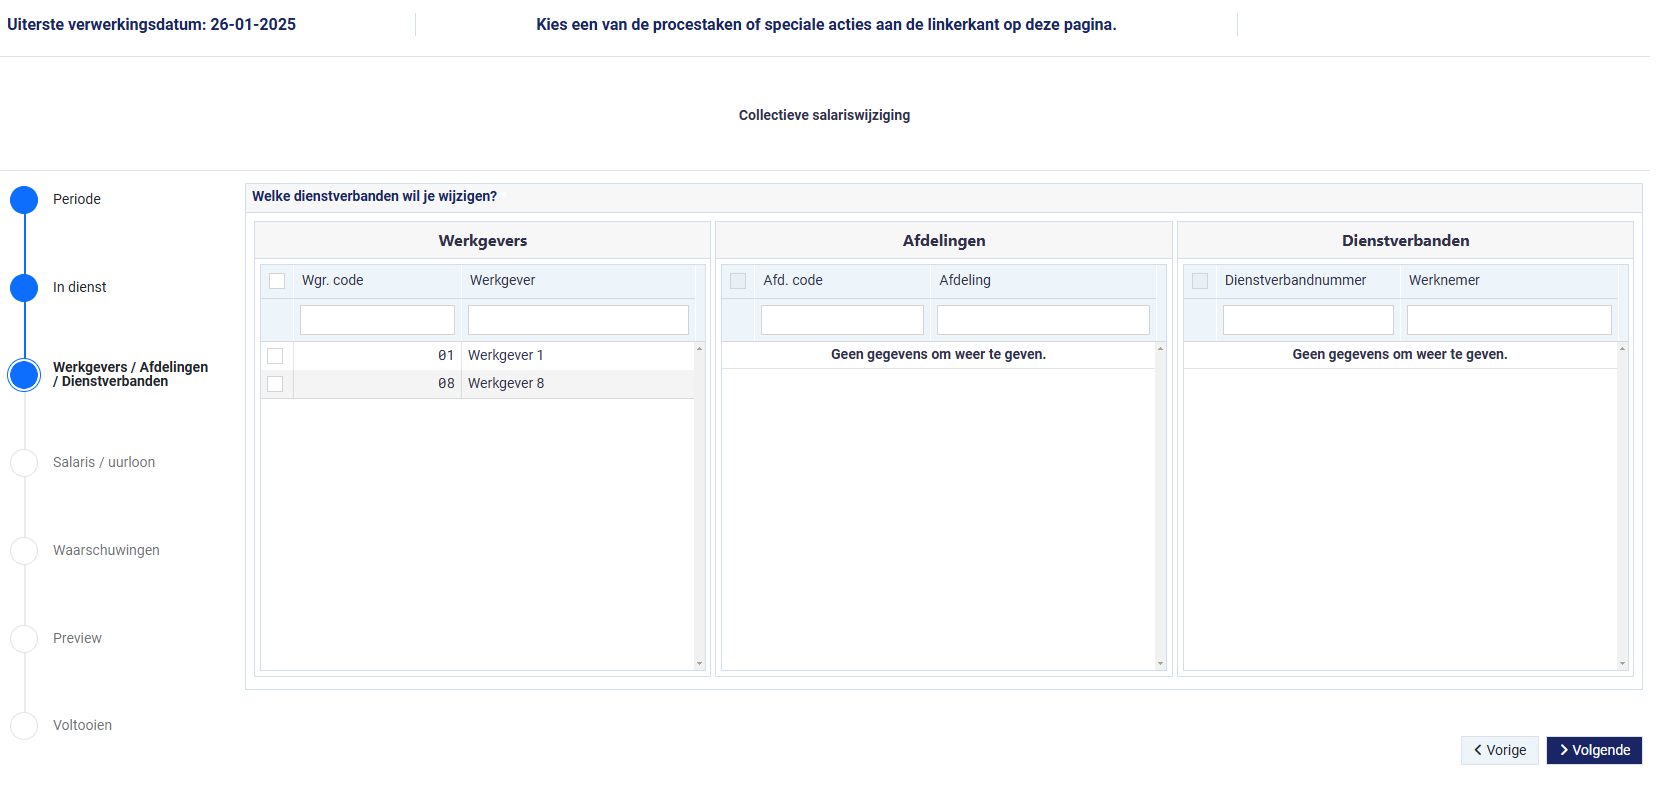Click the Waarschuwingen step circle
Image resolution: width=1656 pixels, height=795 pixels.
pos(24,551)
